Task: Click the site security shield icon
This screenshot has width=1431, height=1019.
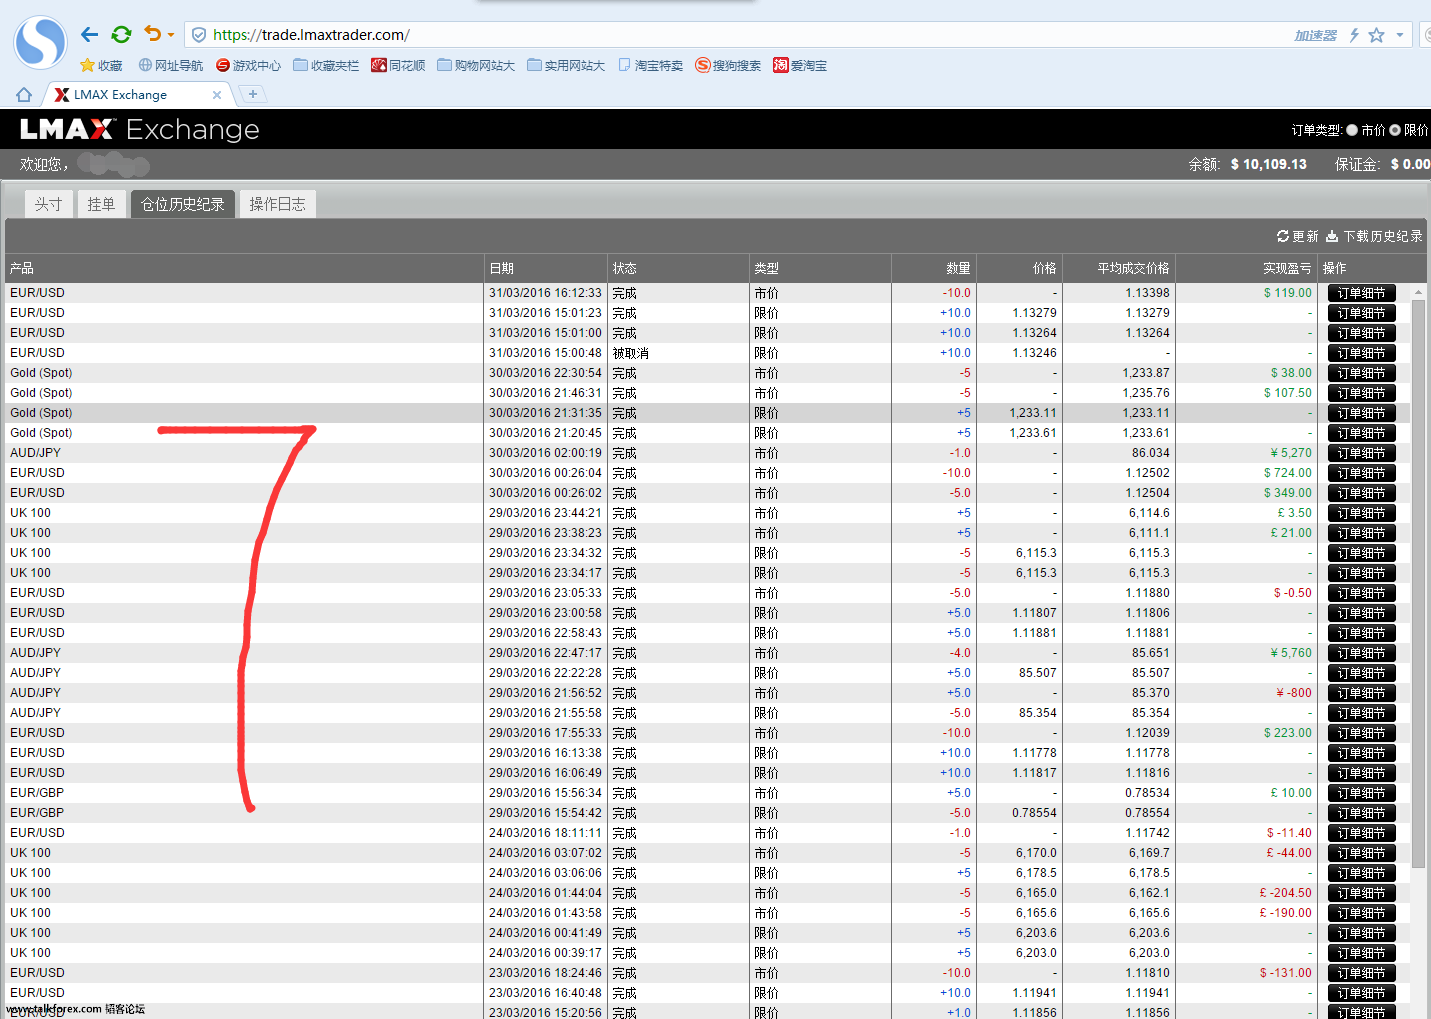Action: [x=199, y=35]
